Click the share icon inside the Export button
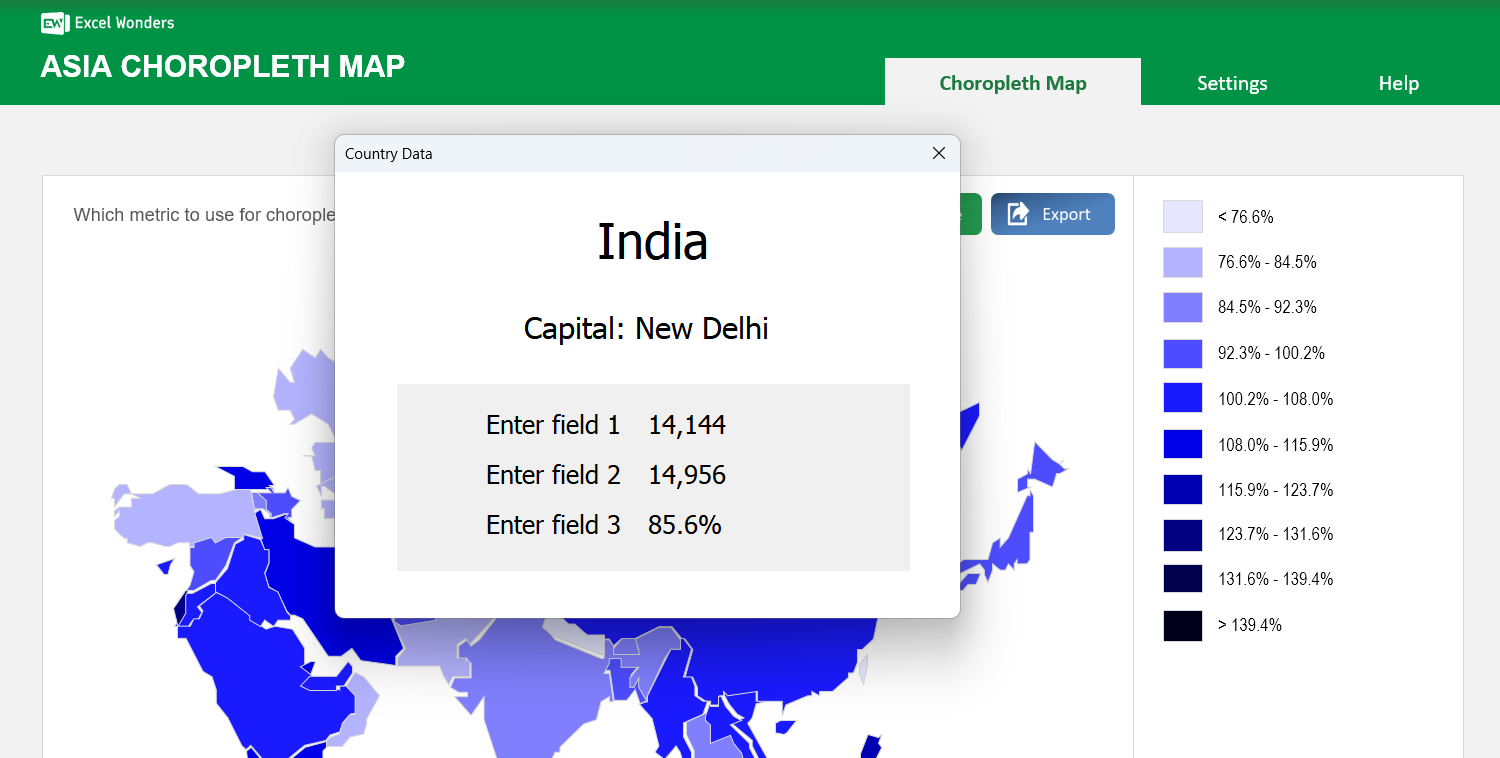 [1019, 213]
